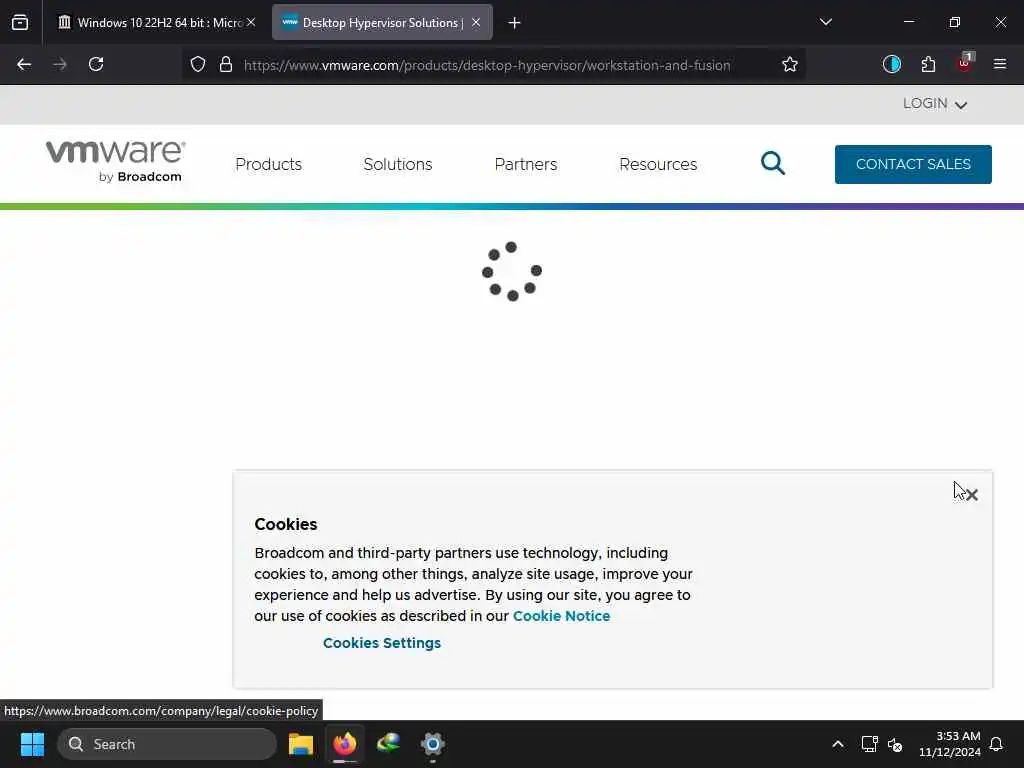Go to VMware by Broadcom logo home
This screenshot has height=768, width=1024.
pos(116,161)
